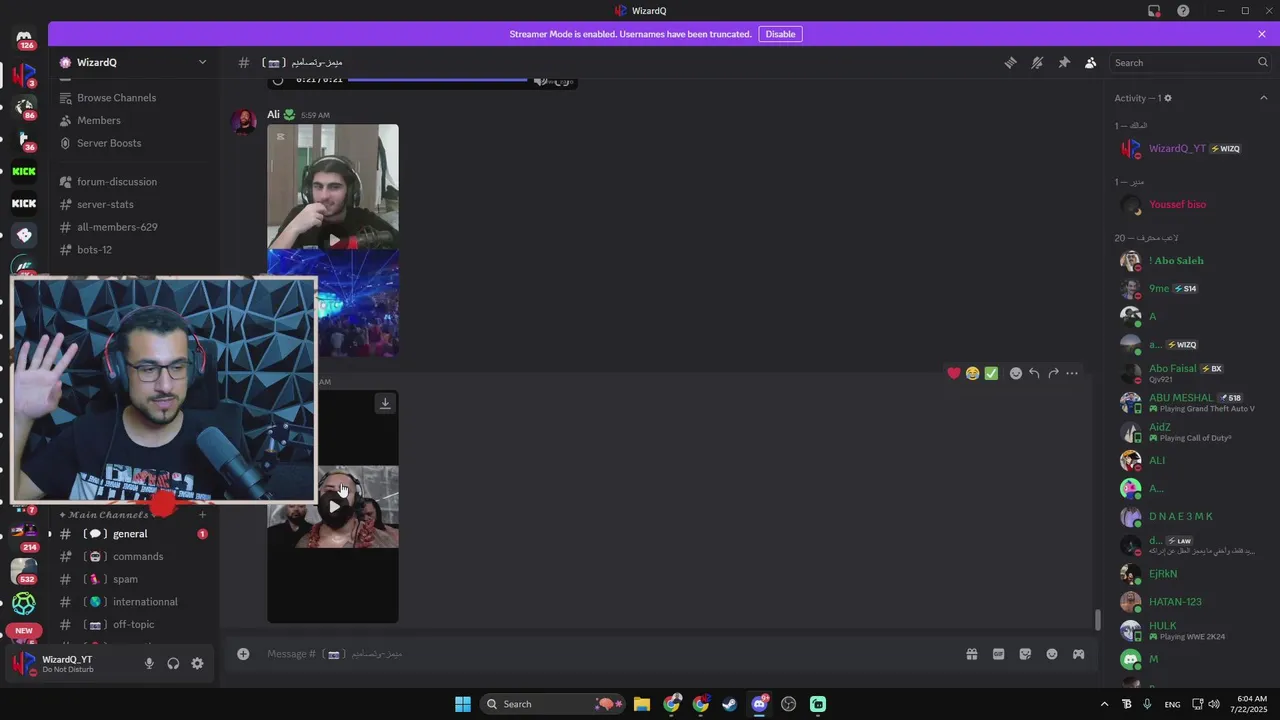Open Add Reaction smiley on message

pyautogui.click(x=1016, y=373)
